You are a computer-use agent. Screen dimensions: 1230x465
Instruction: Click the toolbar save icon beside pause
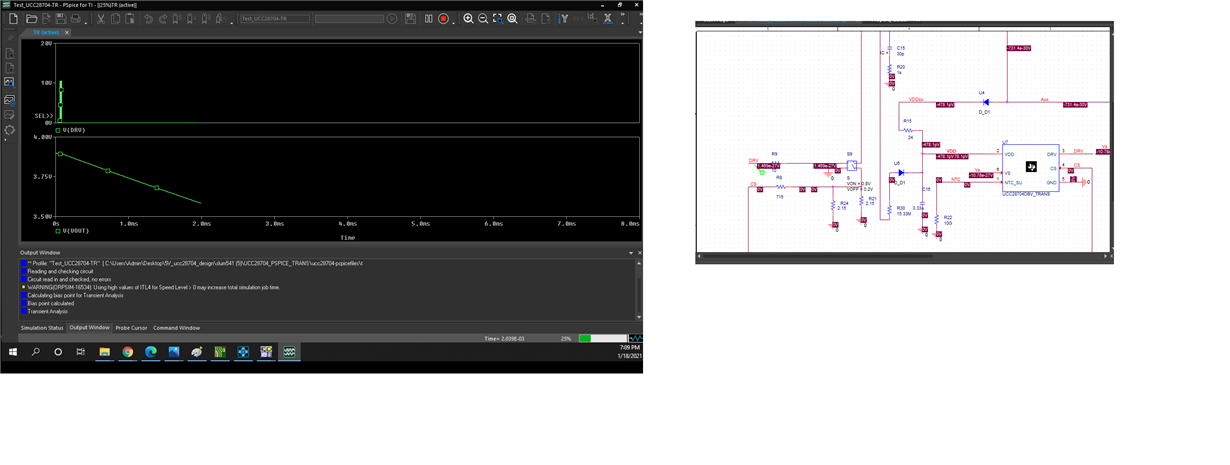pos(410,18)
